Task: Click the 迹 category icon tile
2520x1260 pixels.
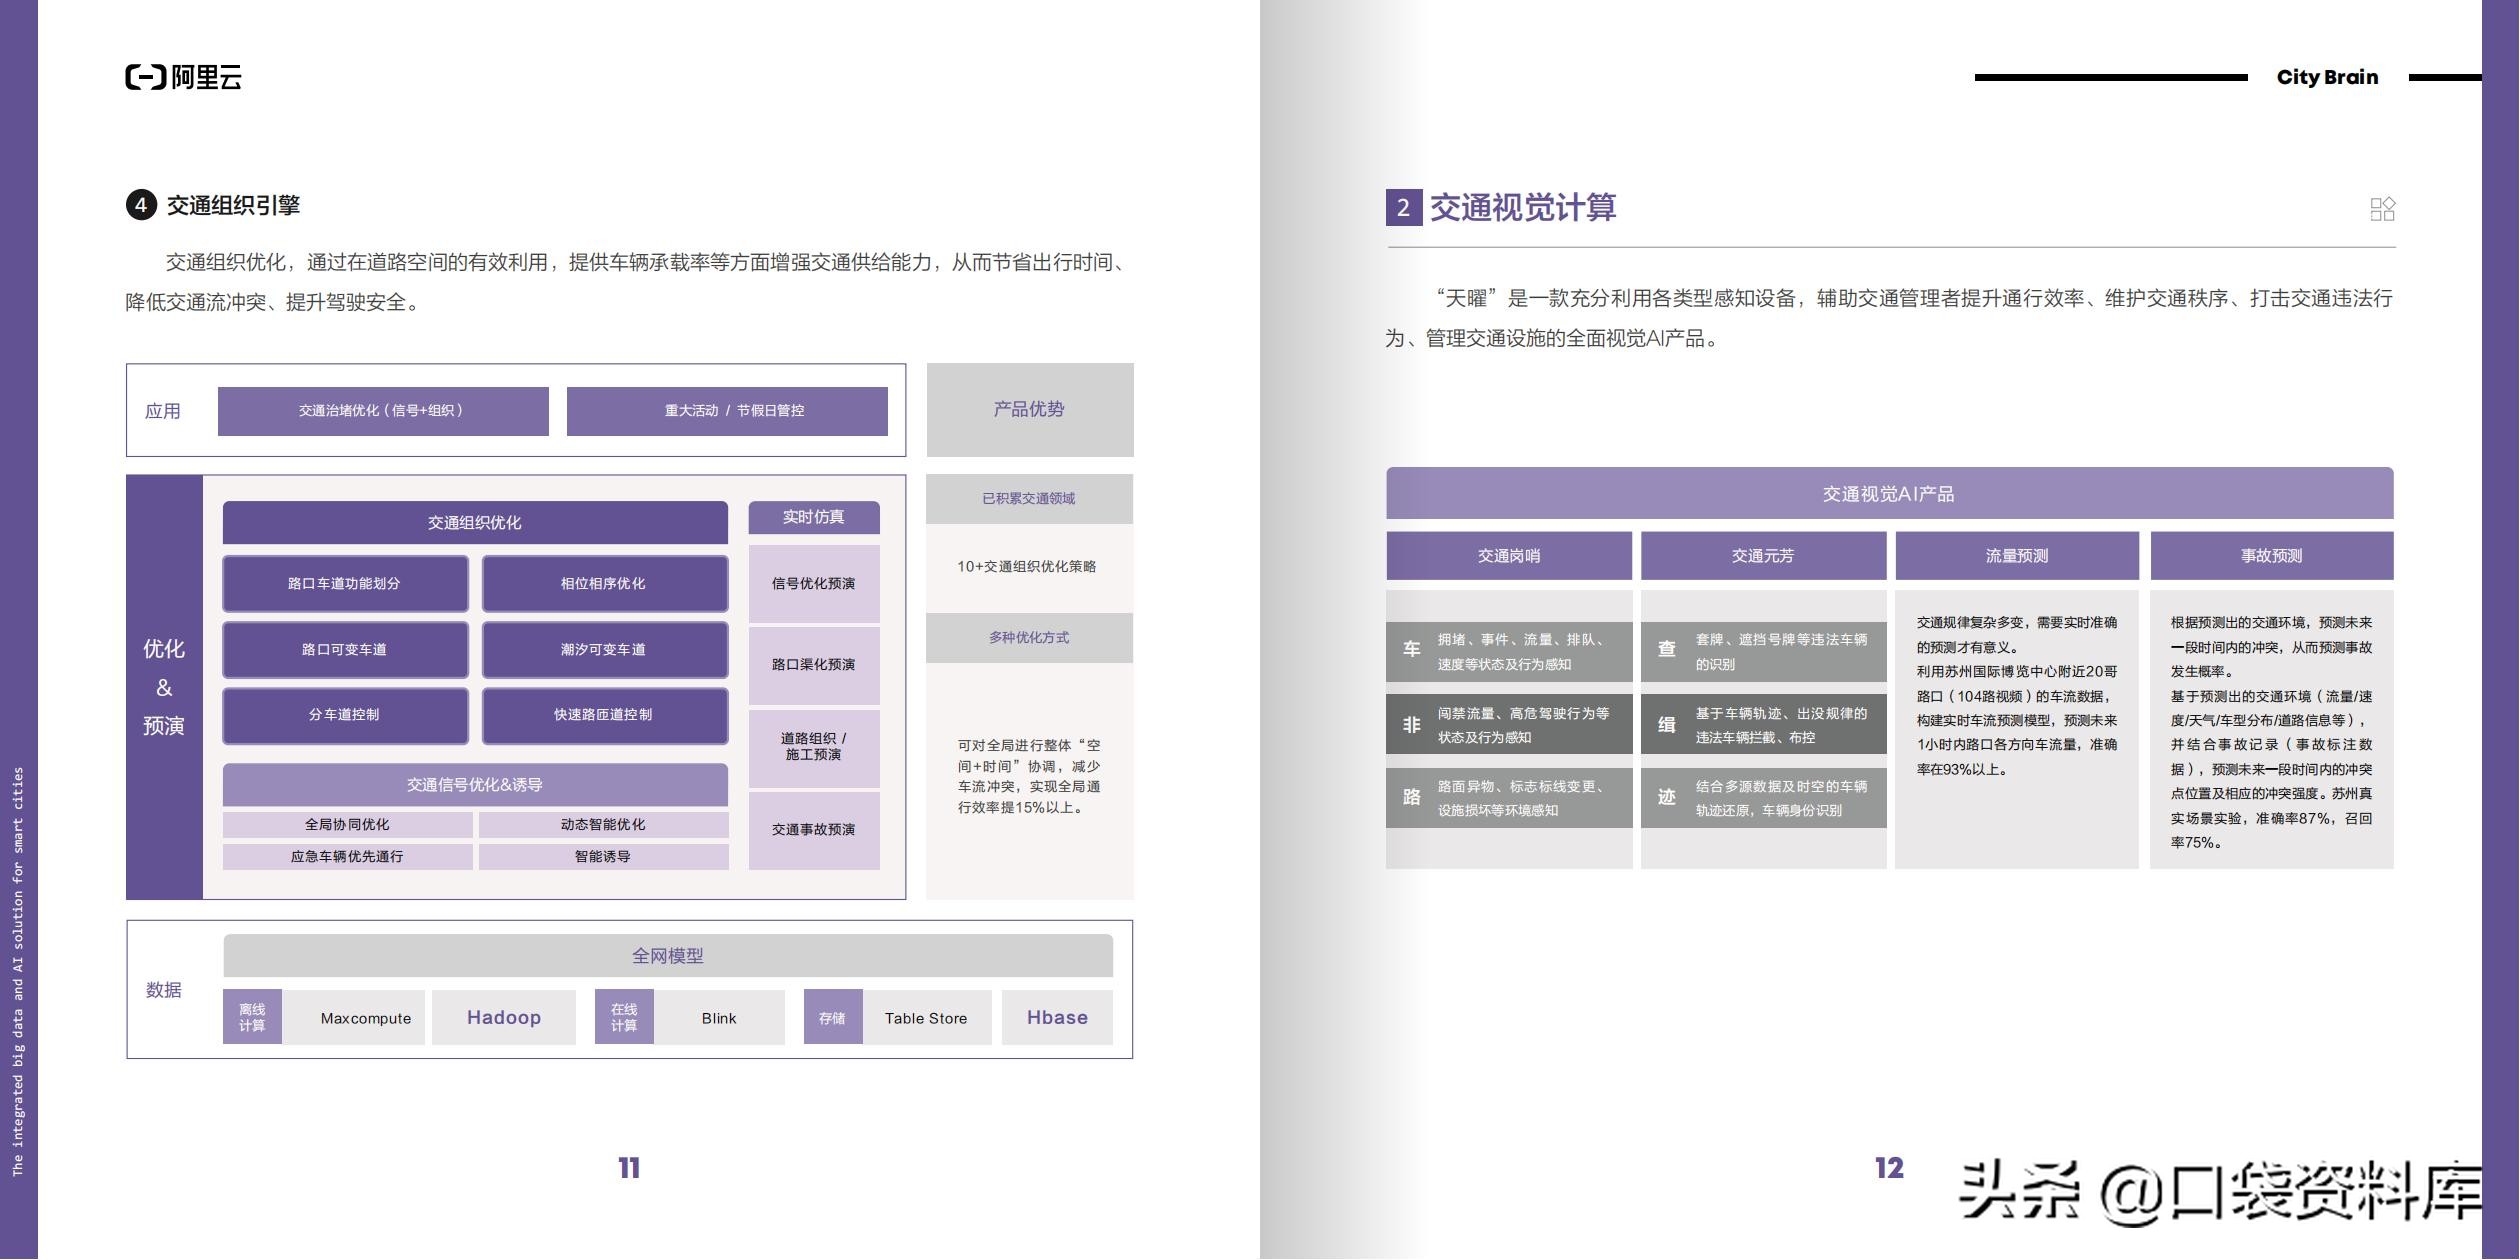Action: [1666, 798]
